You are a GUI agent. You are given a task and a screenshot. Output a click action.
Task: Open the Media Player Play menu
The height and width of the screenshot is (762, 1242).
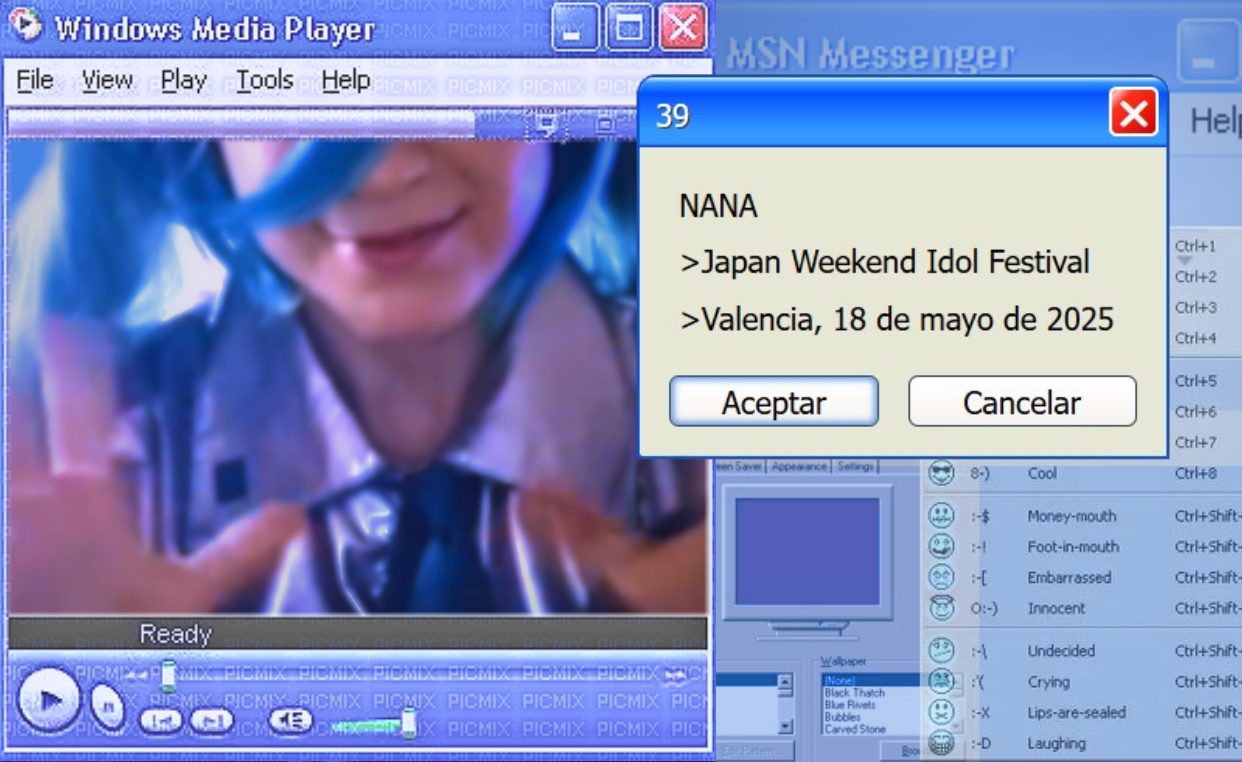184,80
